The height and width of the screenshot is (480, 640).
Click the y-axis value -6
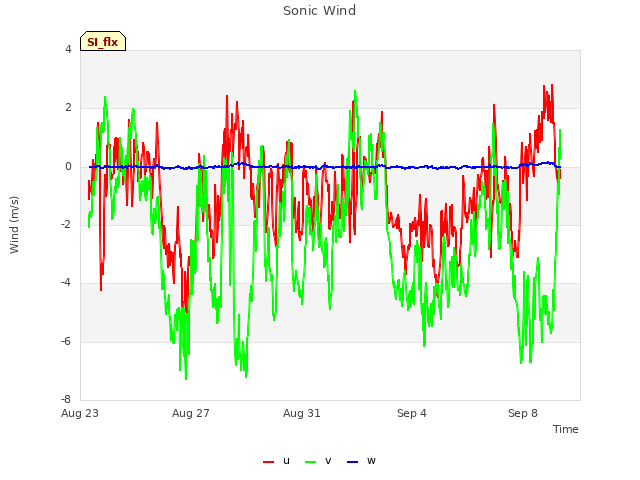[66, 341]
